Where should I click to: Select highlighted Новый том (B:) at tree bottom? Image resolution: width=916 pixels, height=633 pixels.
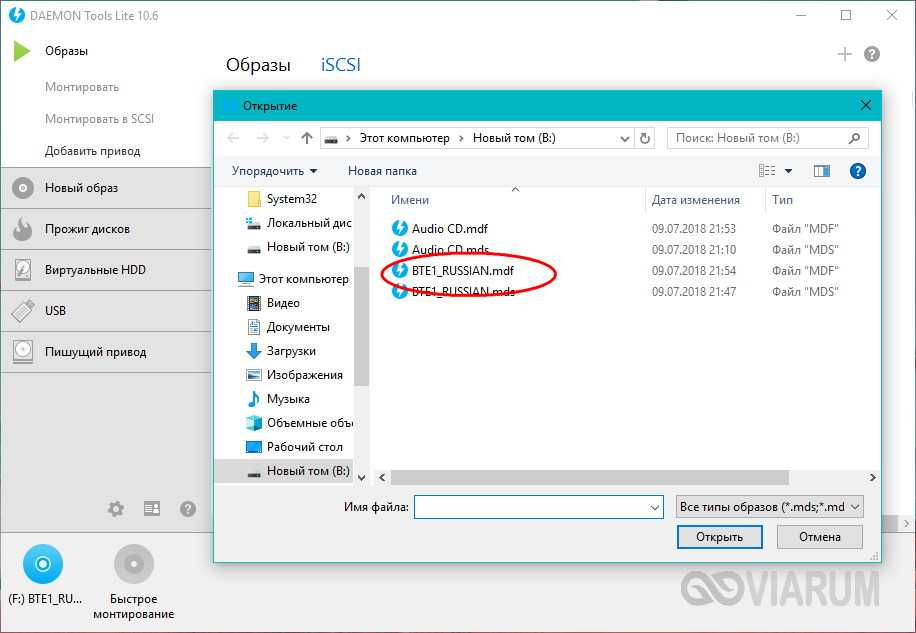[284, 471]
